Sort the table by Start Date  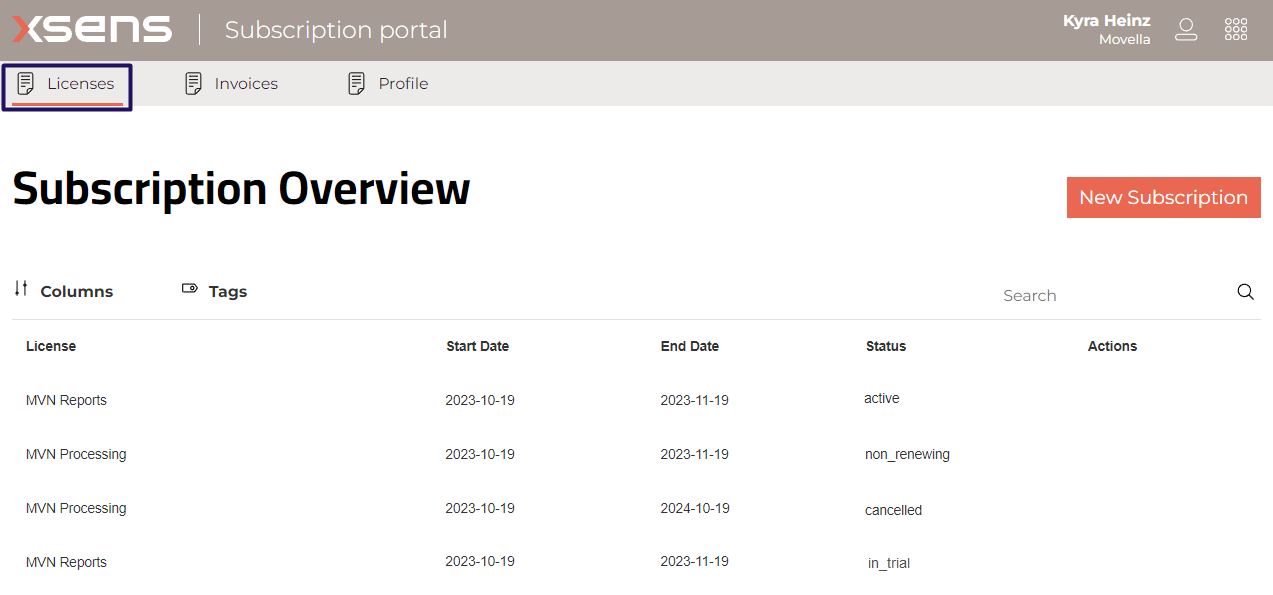pyautogui.click(x=477, y=346)
